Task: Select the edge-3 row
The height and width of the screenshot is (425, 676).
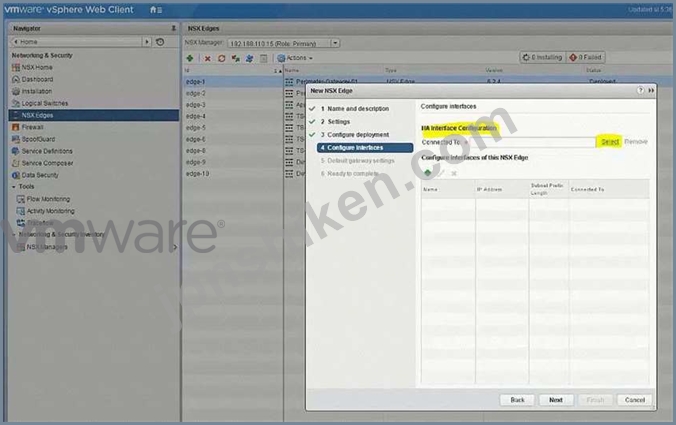Action: [195, 105]
